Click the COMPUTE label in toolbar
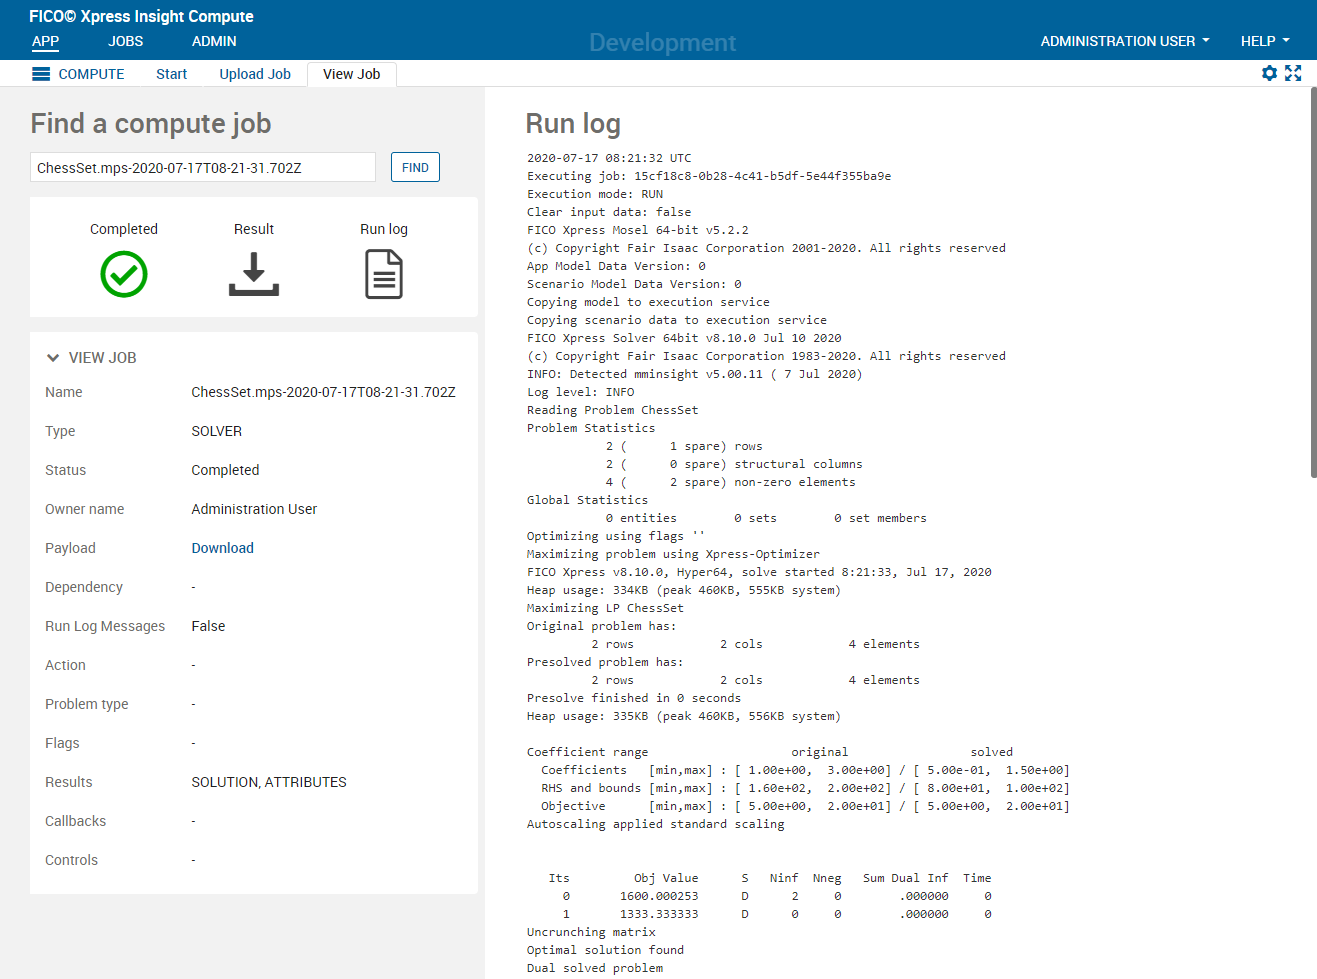1317x979 pixels. click(91, 74)
